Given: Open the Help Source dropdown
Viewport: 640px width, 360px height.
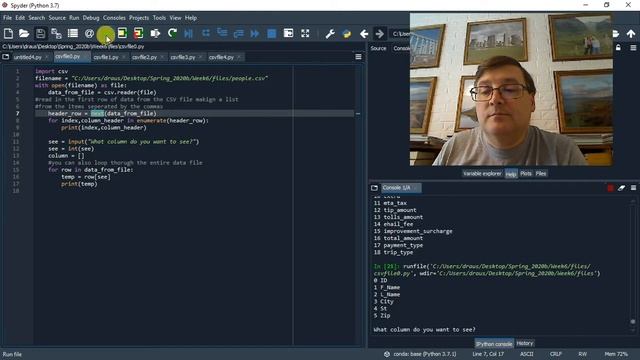Looking at the screenshot, I should point(402,48).
